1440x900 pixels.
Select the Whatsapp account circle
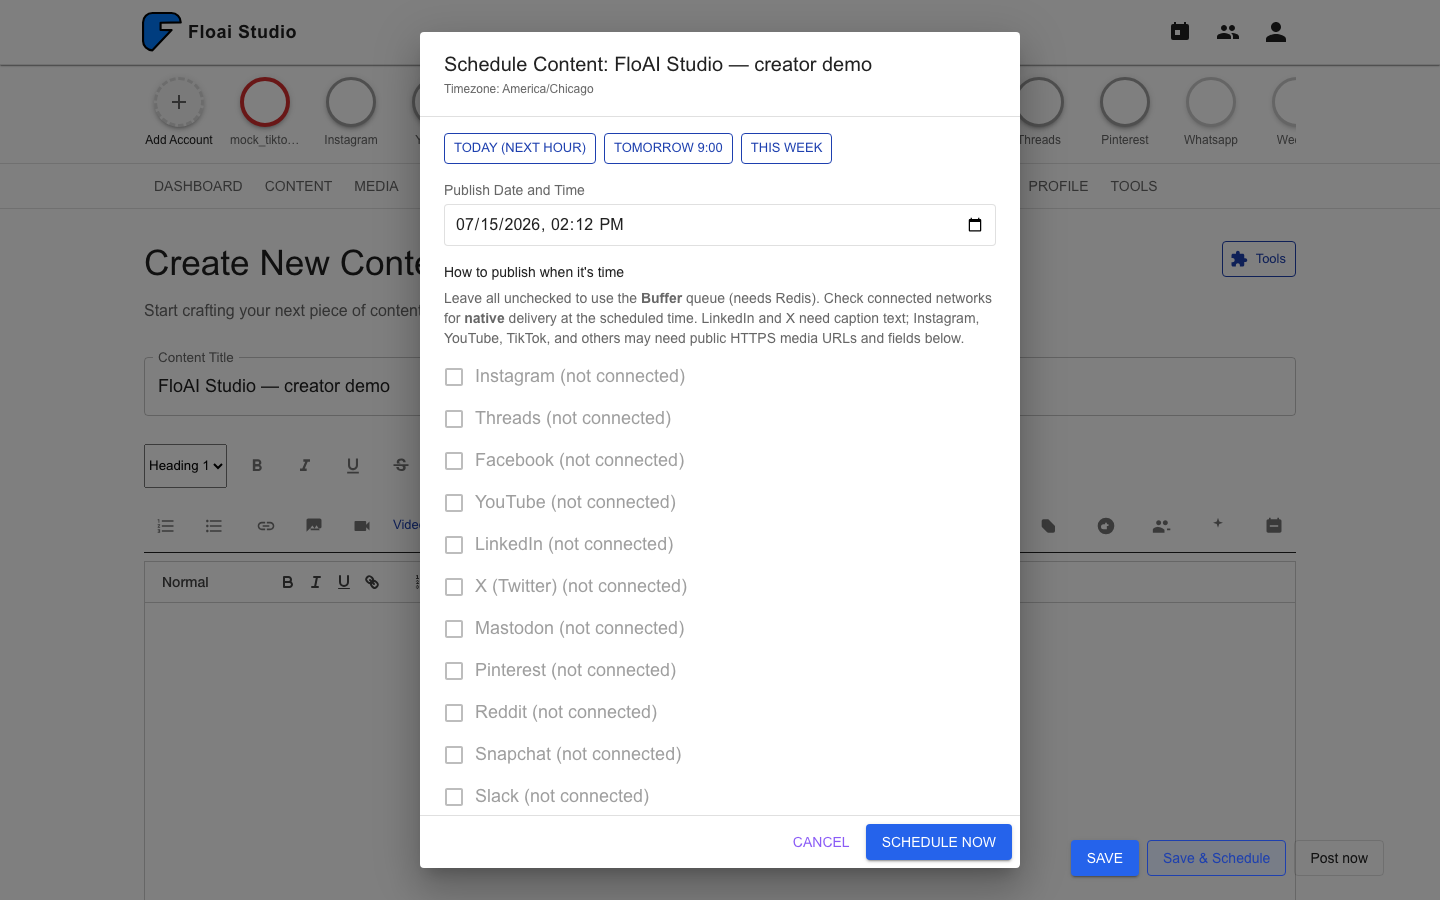(1211, 102)
